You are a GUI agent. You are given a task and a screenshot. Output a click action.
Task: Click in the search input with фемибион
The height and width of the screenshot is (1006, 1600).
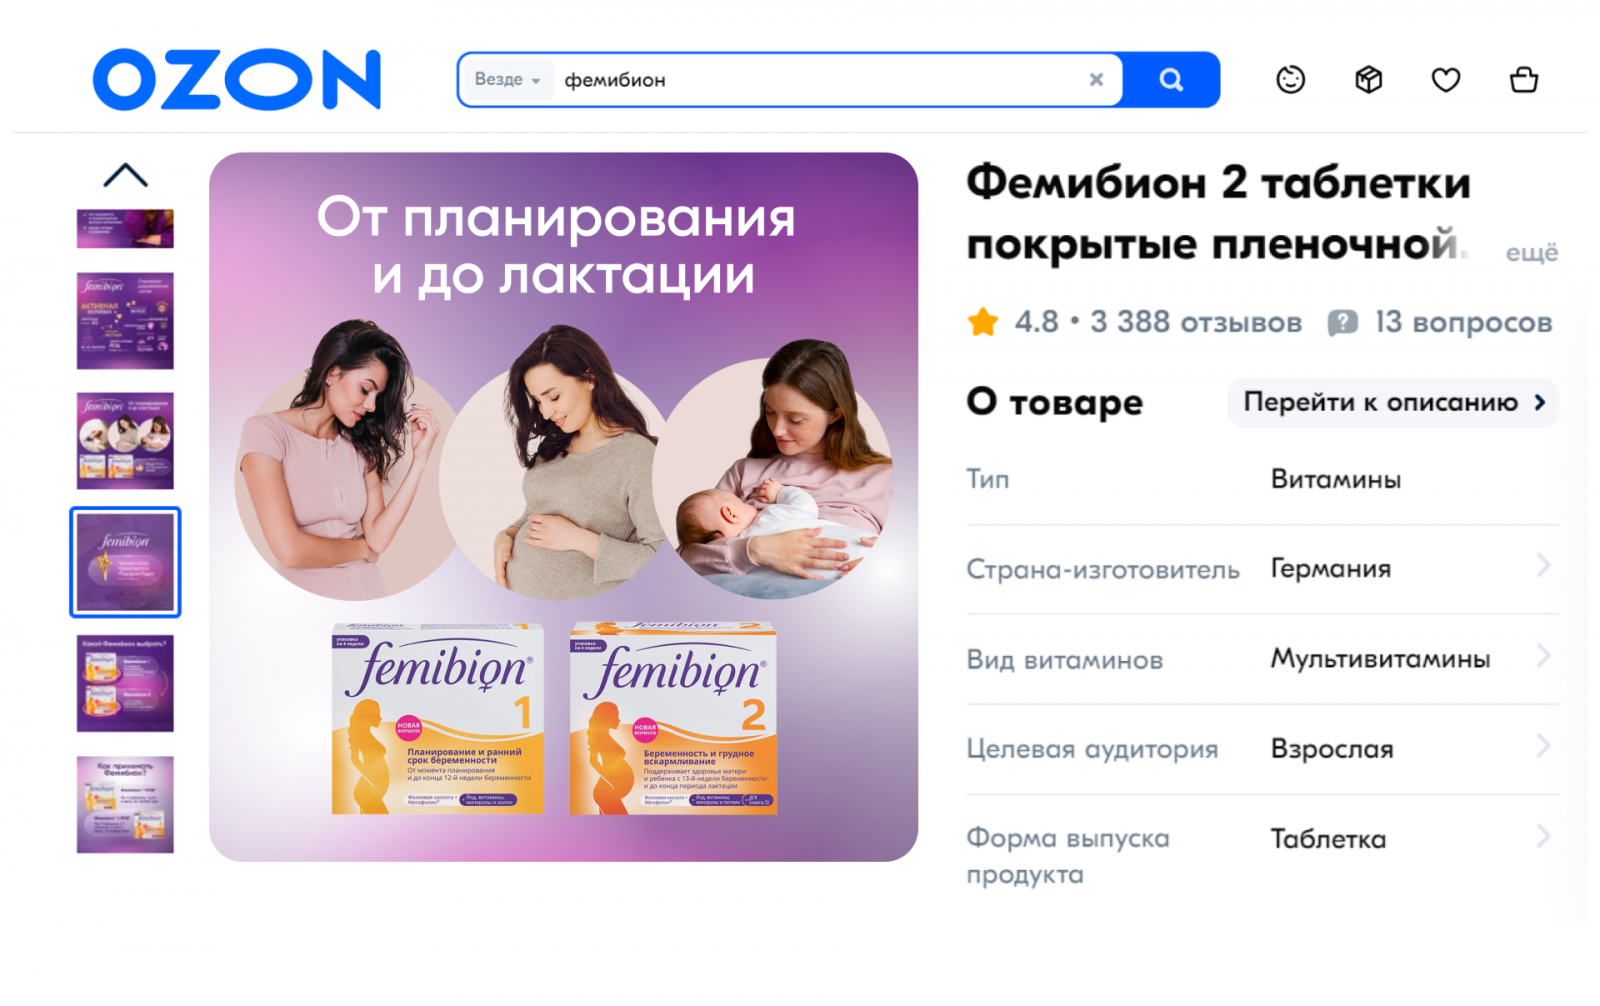pyautogui.click(x=820, y=80)
